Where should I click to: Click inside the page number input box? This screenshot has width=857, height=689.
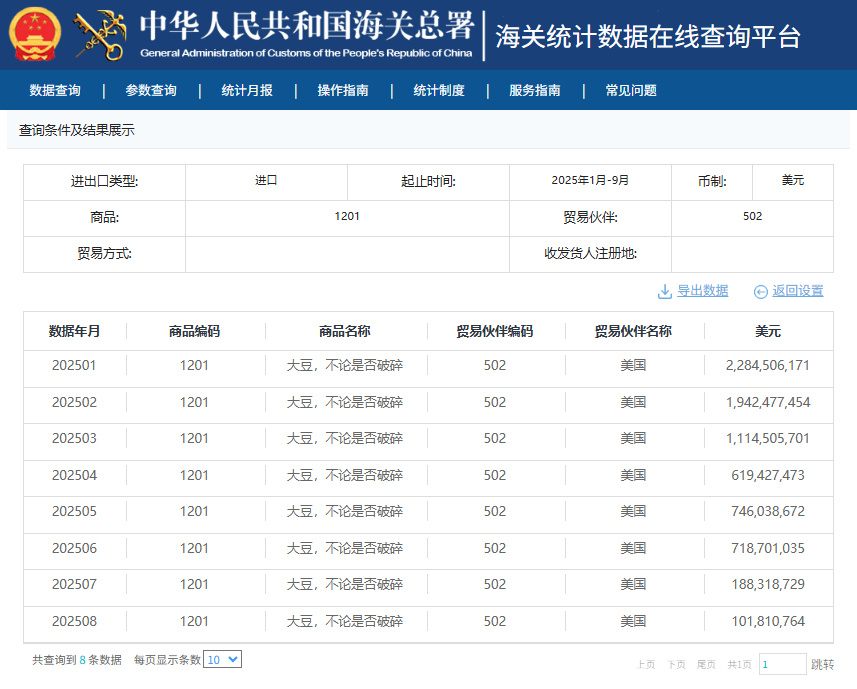pyautogui.click(x=782, y=664)
